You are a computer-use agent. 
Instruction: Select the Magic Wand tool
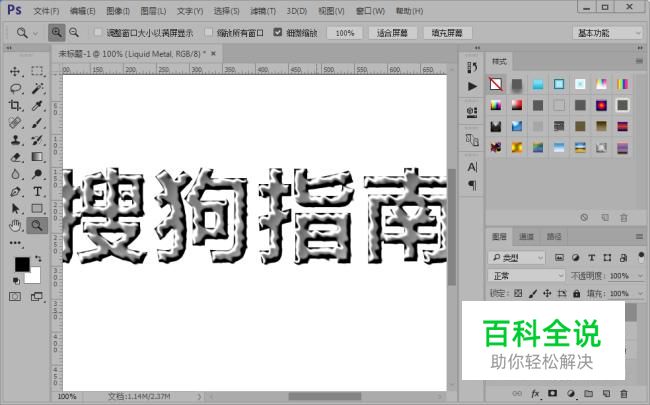(37, 88)
